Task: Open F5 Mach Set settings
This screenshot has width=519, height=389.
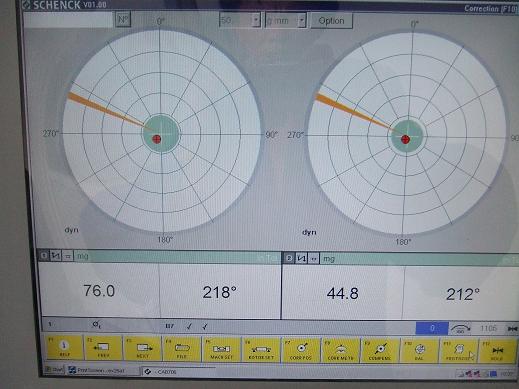Action: (x=221, y=349)
